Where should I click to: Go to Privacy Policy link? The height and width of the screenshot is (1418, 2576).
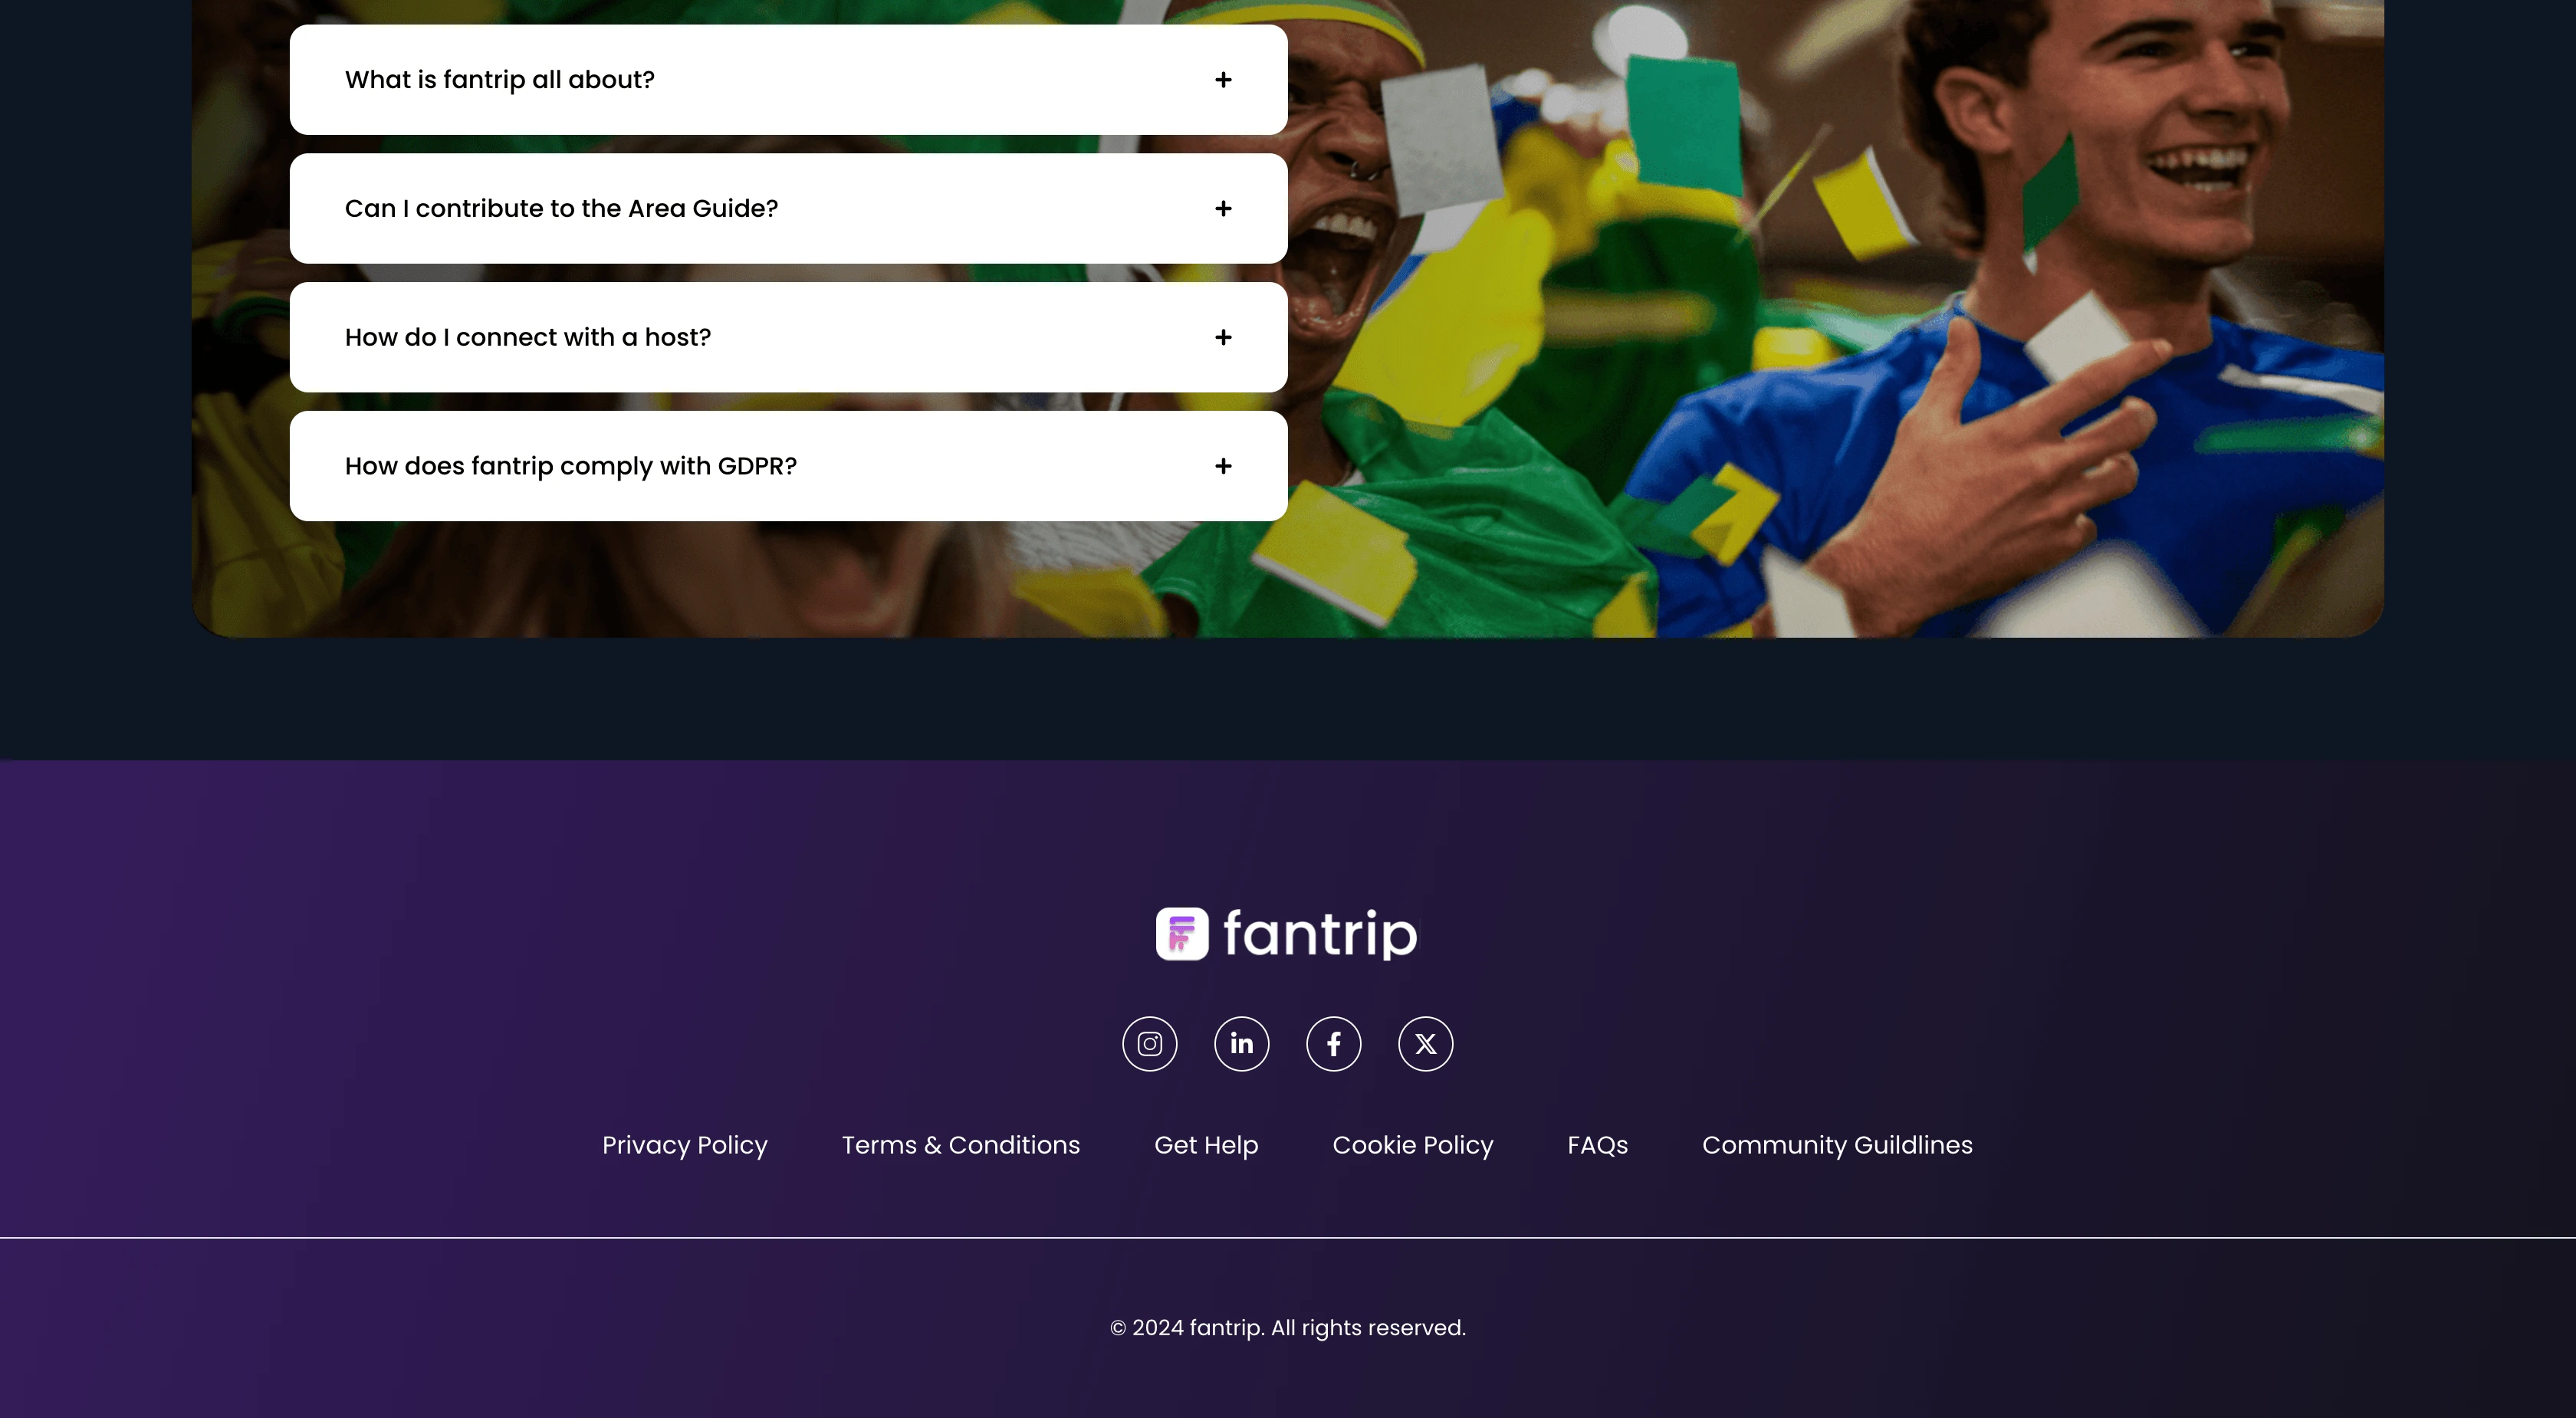[685, 1145]
